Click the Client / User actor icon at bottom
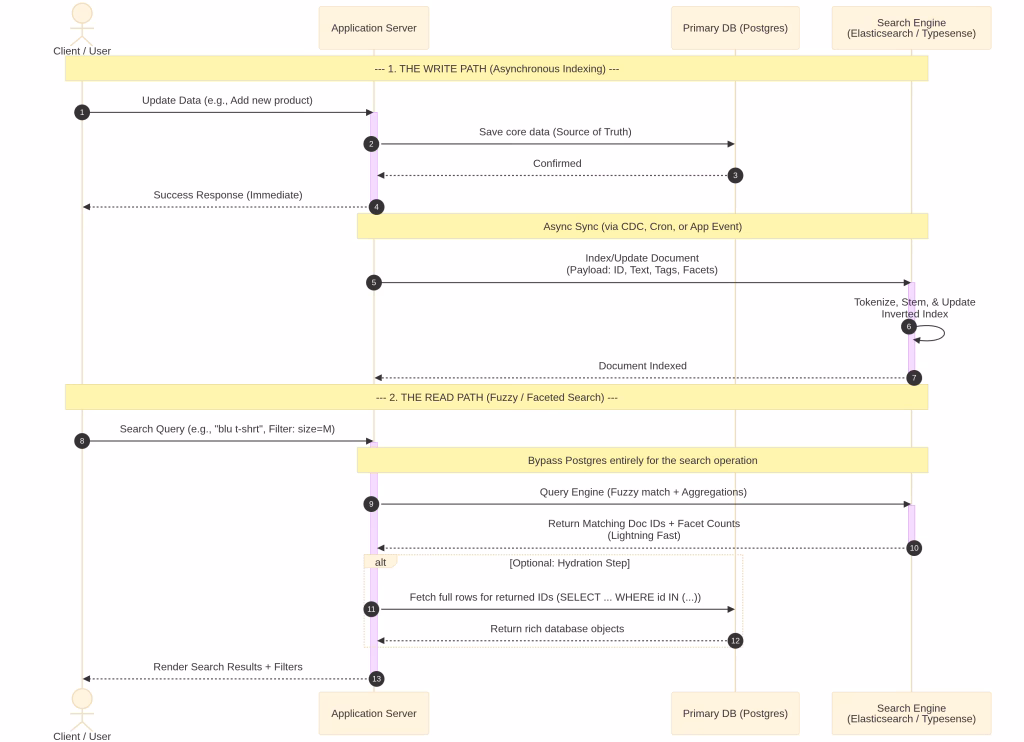This screenshot has height=742, width=1024. [82, 709]
